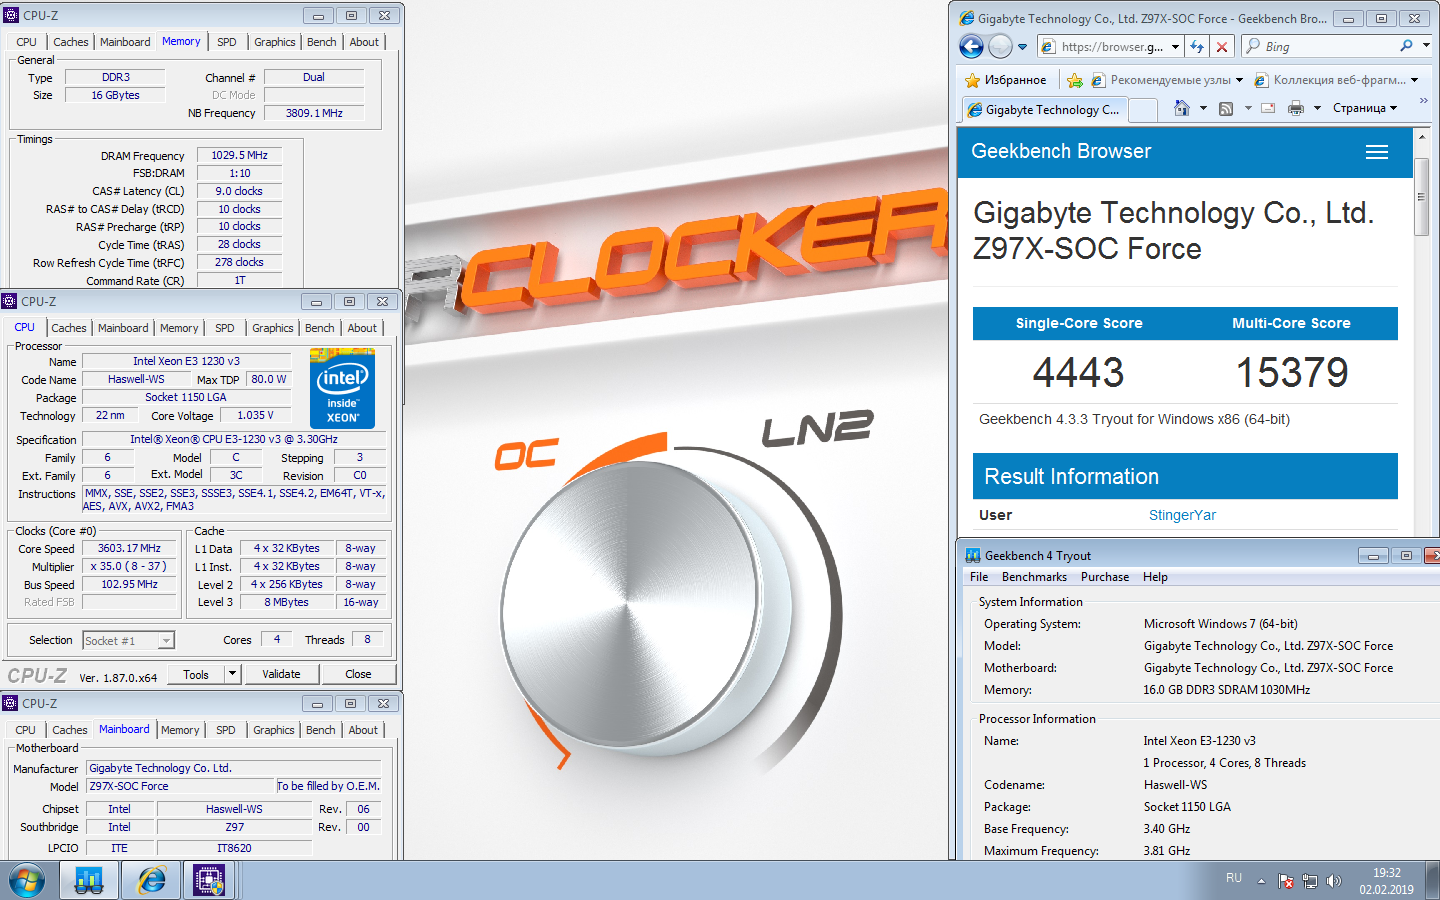Click the browser Forward arrow button
The height and width of the screenshot is (900, 1440).
[1000, 46]
